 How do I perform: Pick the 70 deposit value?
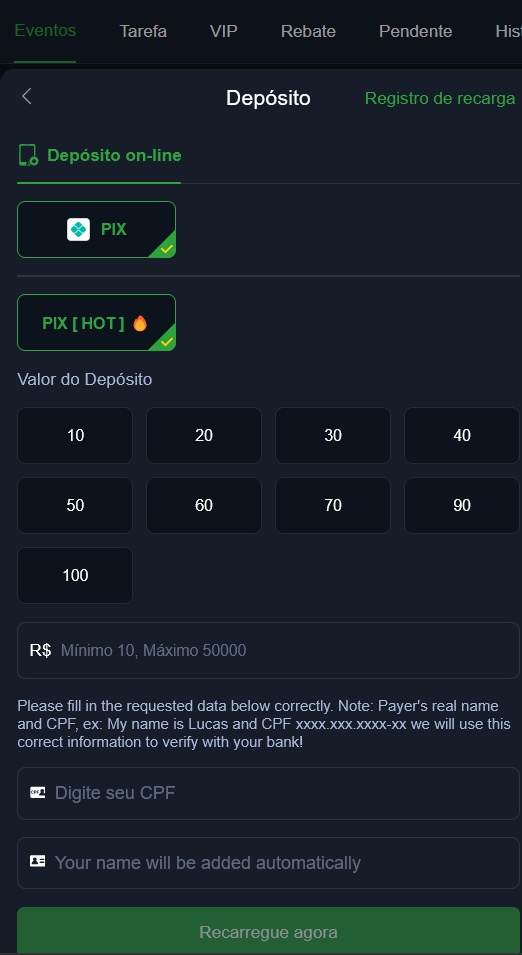tap(333, 506)
